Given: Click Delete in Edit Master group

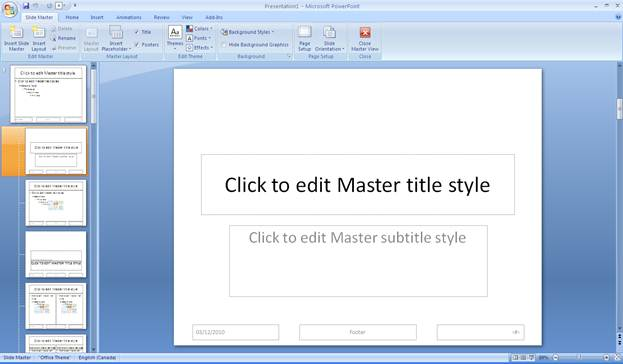Looking at the screenshot, I should (x=62, y=29).
